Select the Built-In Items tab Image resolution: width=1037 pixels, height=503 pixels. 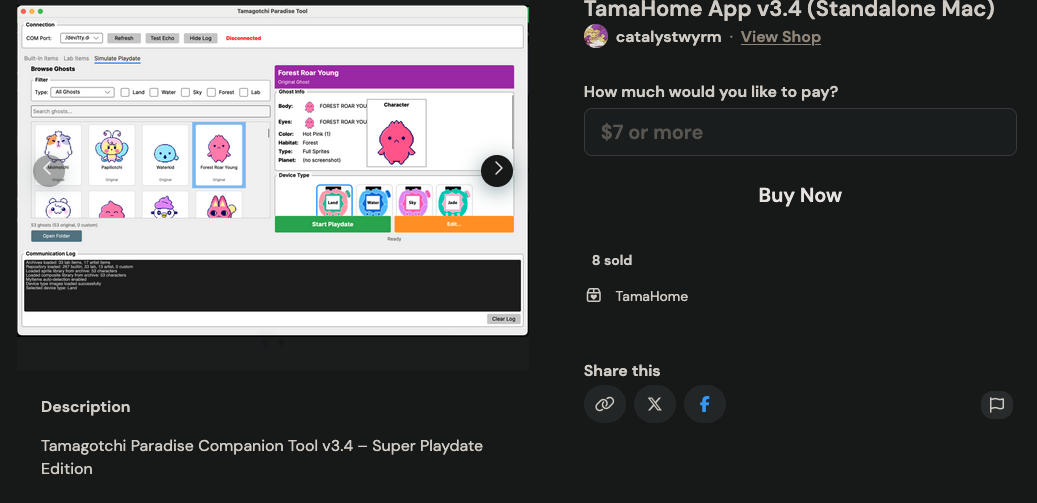(41, 59)
